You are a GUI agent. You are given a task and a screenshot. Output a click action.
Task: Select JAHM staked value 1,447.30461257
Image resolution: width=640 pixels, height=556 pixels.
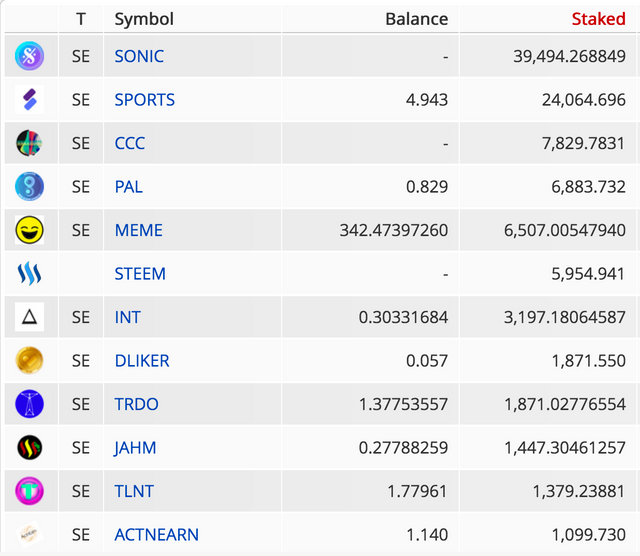565,448
